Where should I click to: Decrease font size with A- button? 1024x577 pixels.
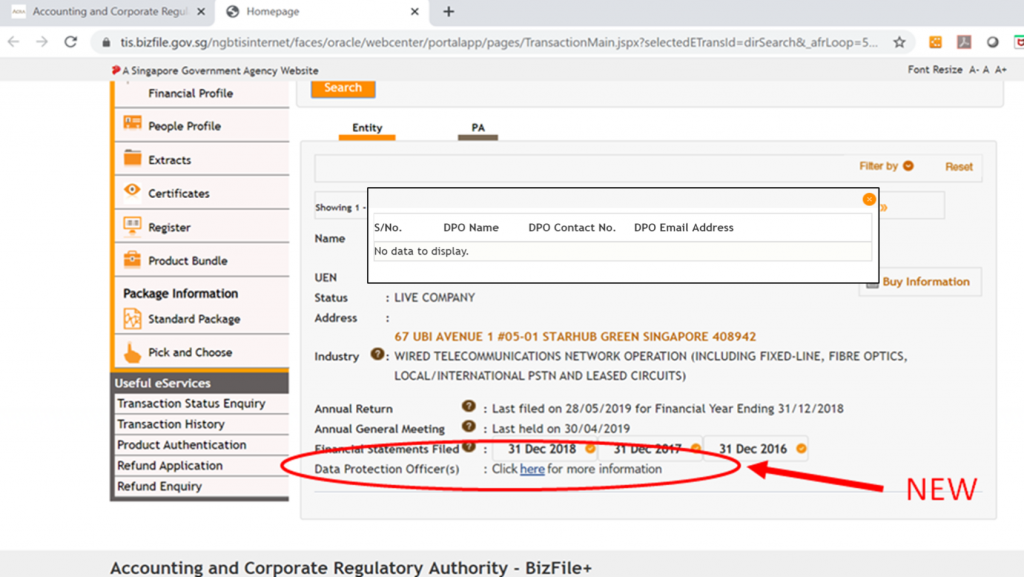pyautogui.click(x=974, y=70)
